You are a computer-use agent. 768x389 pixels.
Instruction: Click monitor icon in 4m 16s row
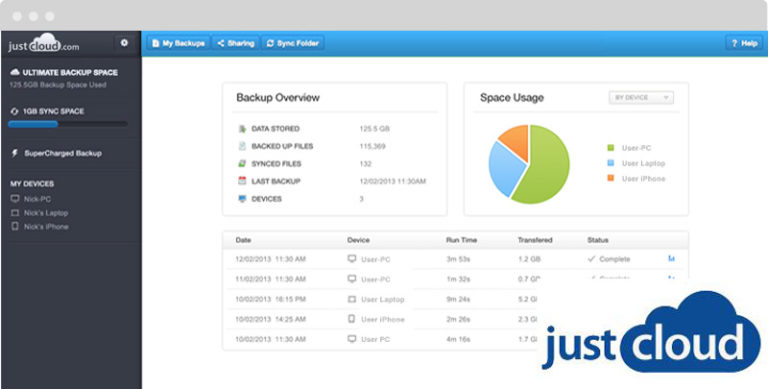point(352,339)
